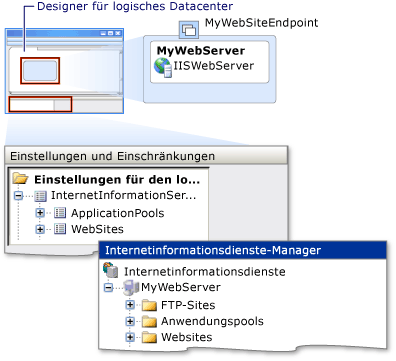Select the Websites tree item label
396x361 pixels.
pyautogui.click(x=187, y=337)
